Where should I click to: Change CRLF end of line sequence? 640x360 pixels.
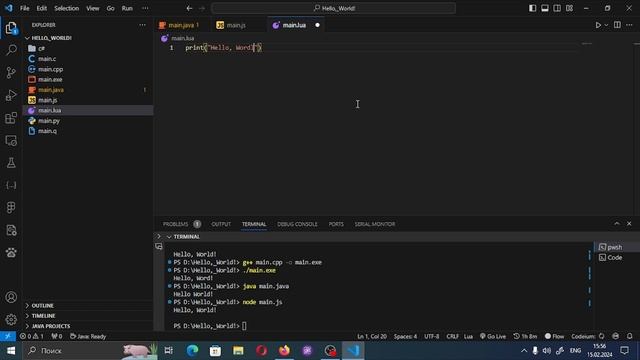pos(452,336)
